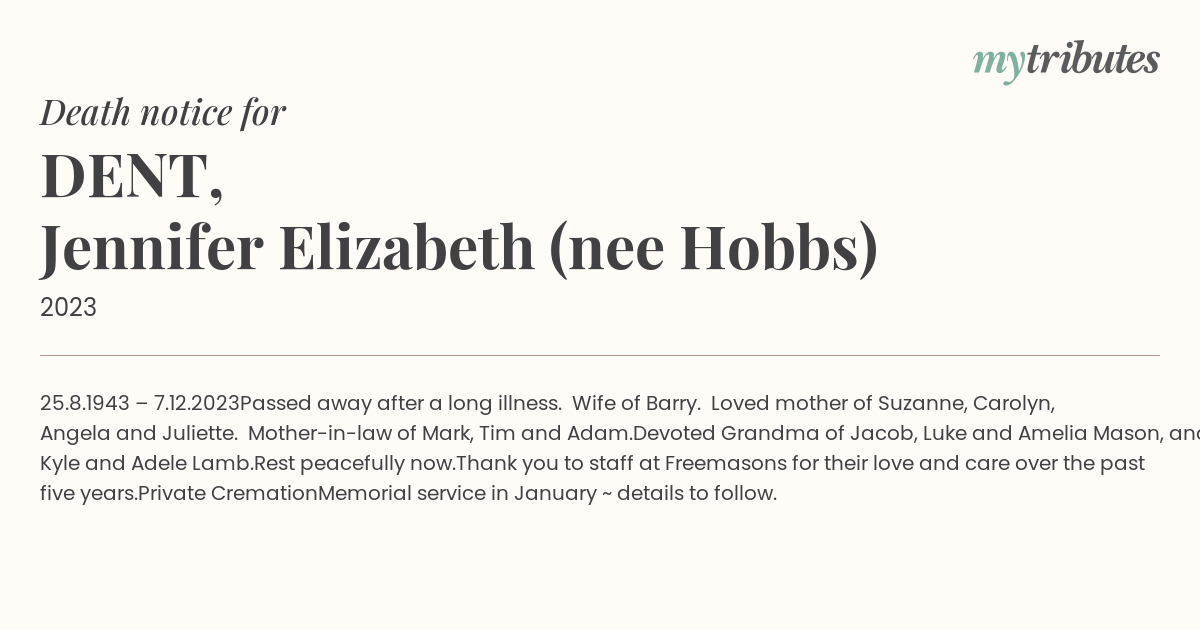Click the phrase "Rest peacefully now"

click(x=352, y=464)
